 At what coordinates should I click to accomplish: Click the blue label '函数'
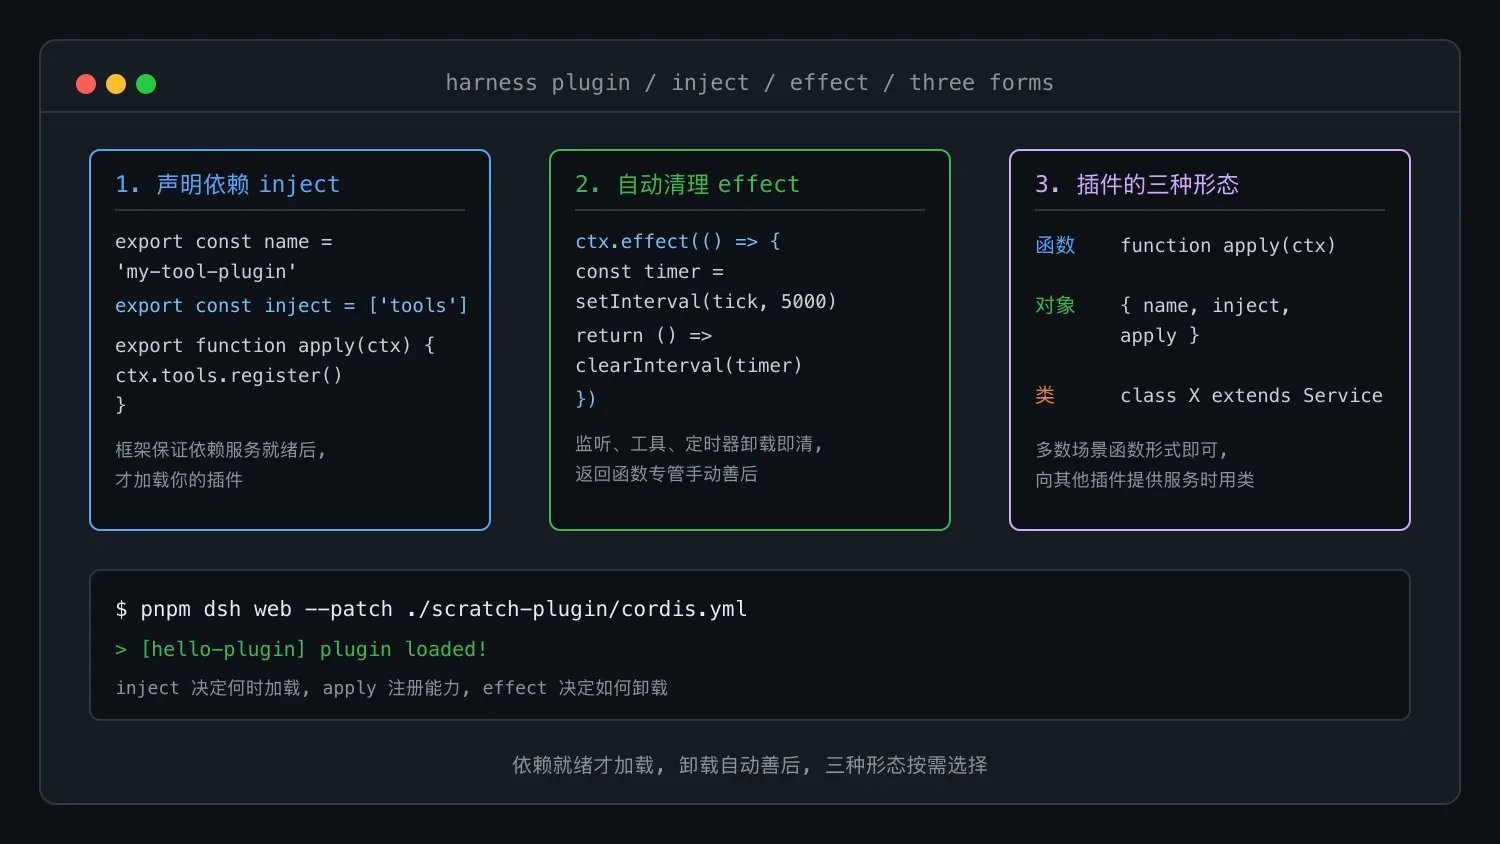point(1055,246)
